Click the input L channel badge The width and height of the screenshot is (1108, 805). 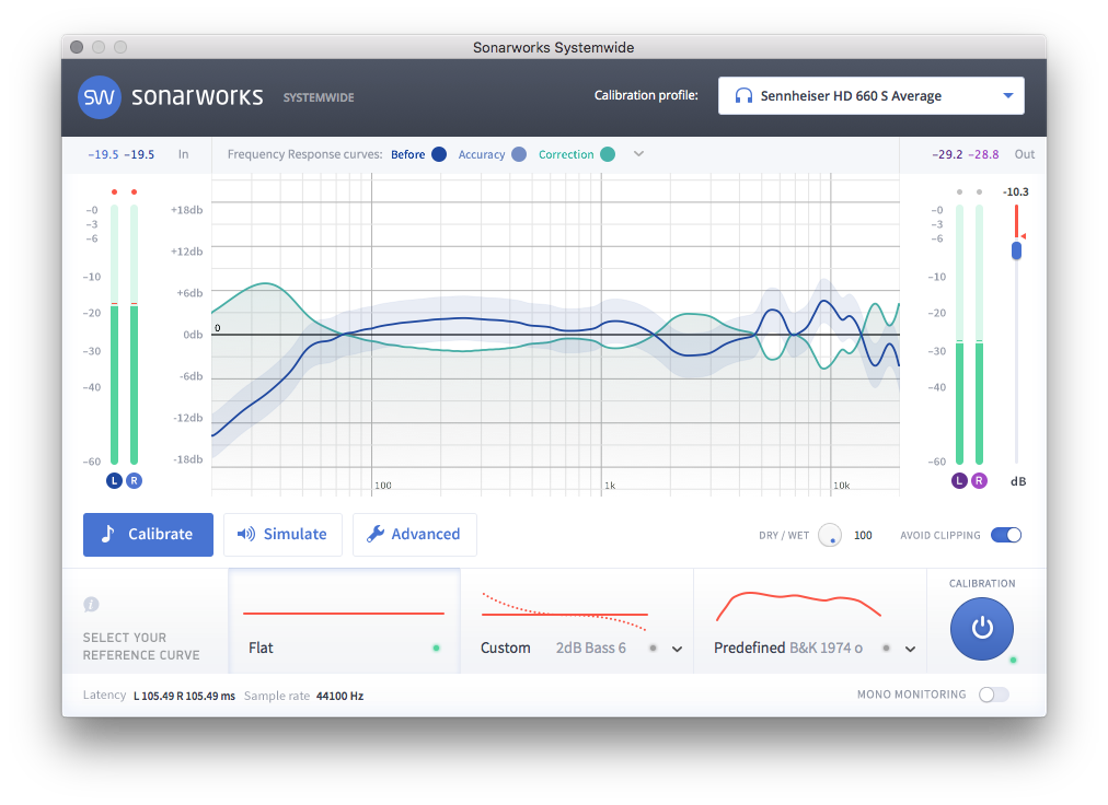(114, 481)
